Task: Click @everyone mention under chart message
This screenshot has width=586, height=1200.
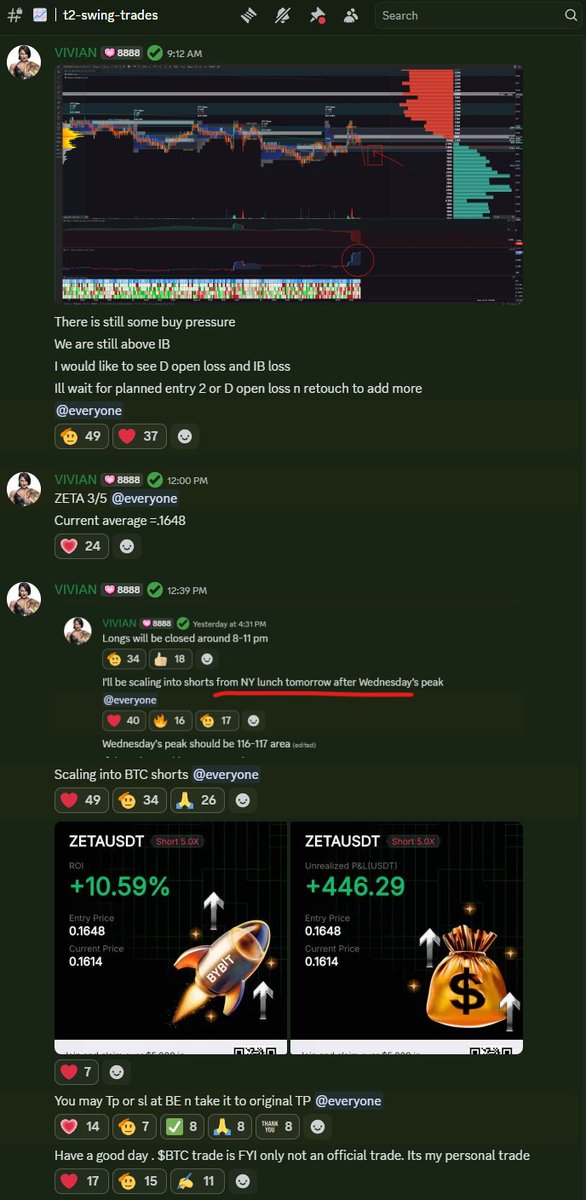Action: (89, 410)
